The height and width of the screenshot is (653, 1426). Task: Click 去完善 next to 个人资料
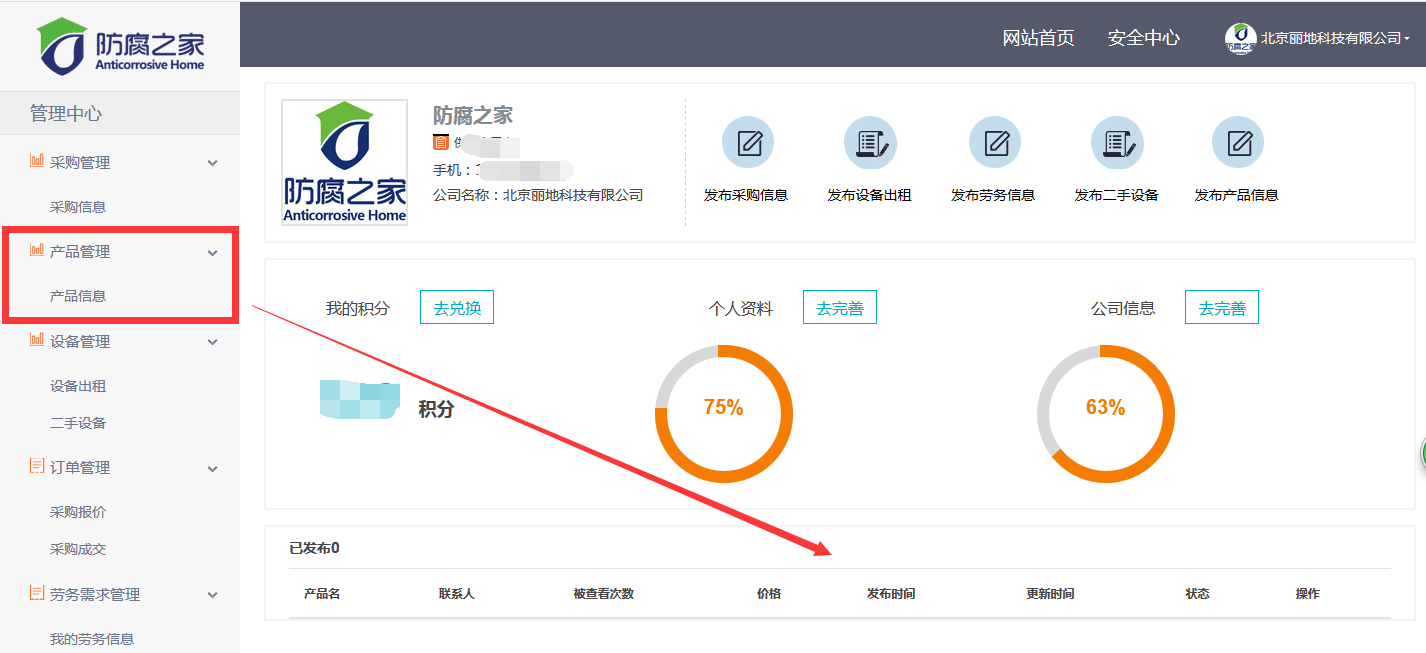839,308
